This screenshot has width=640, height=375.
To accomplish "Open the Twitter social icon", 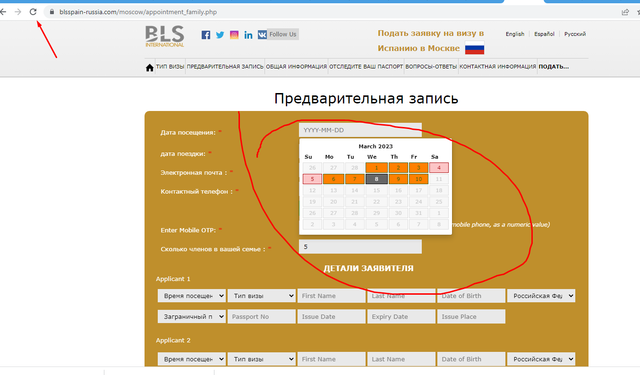I will tap(220, 35).
